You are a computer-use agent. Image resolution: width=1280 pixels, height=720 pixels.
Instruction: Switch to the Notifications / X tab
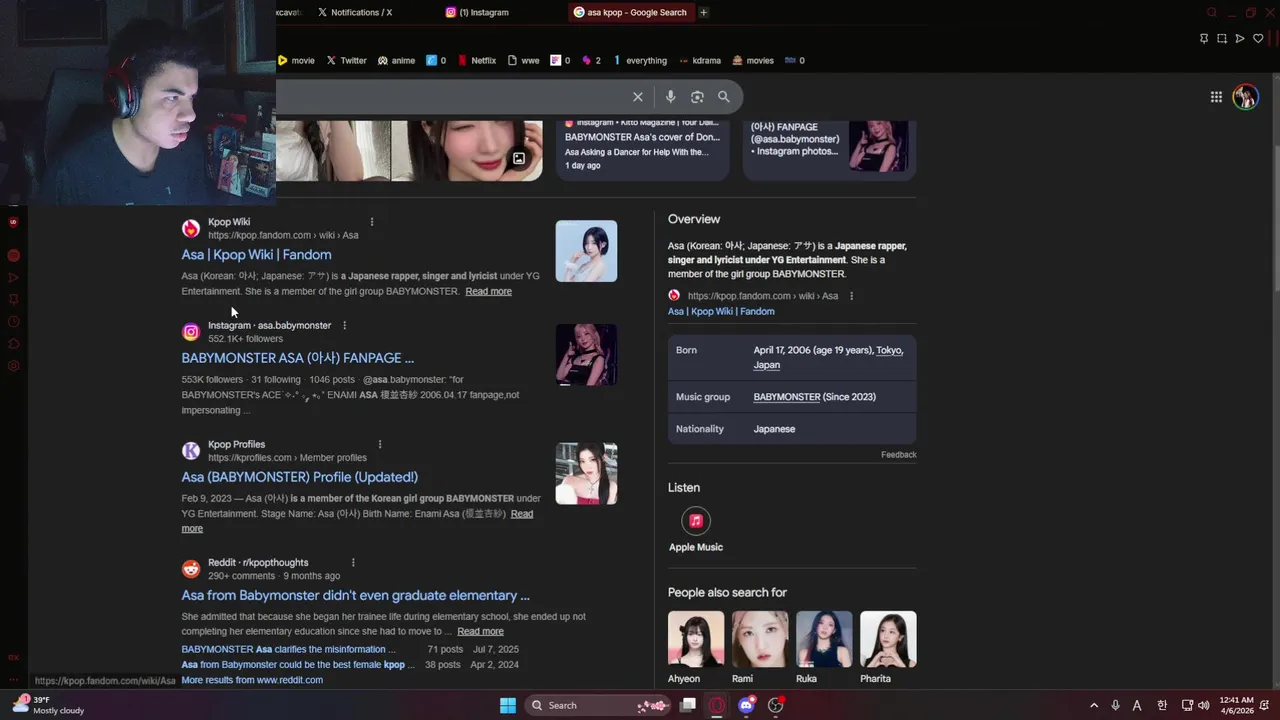355,12
